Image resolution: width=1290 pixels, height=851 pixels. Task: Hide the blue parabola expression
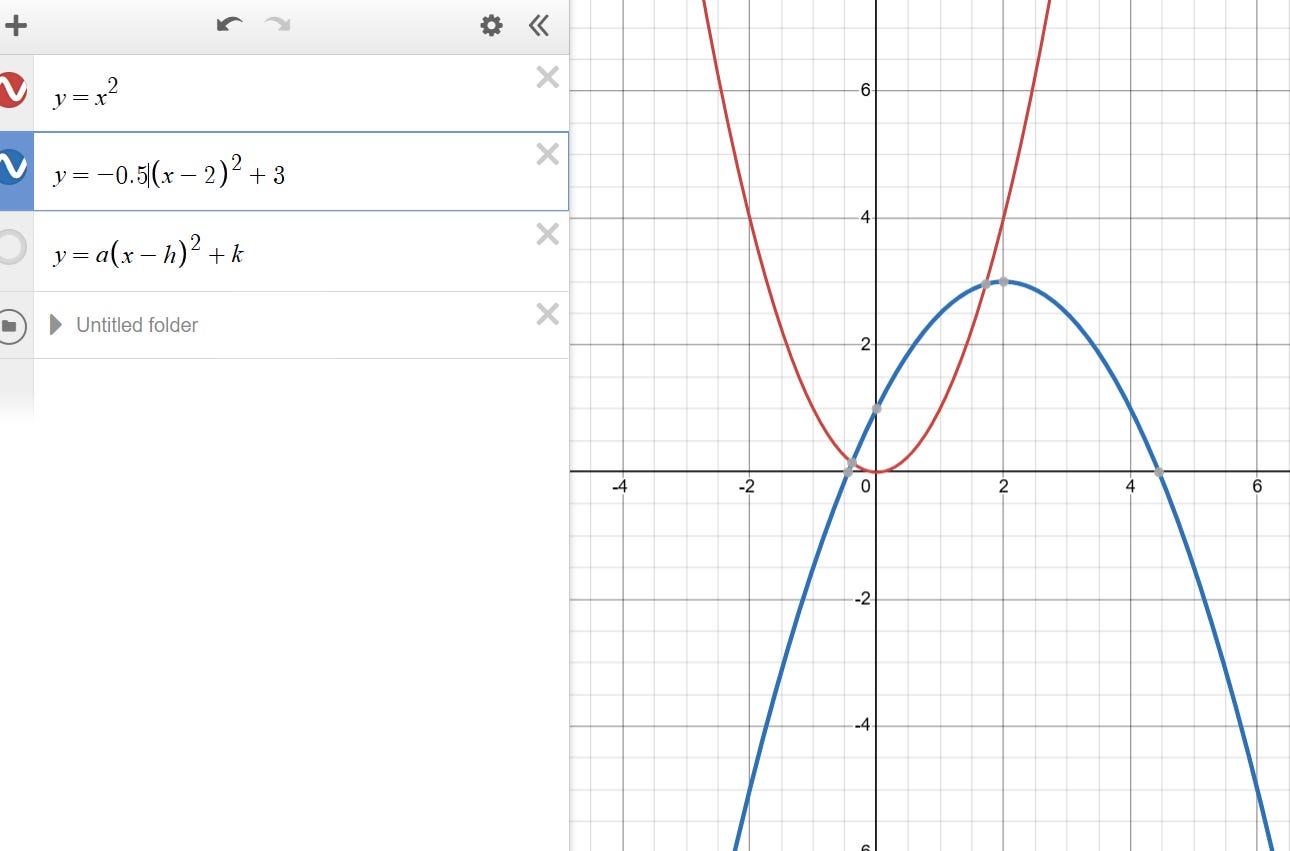coord(12,167)
